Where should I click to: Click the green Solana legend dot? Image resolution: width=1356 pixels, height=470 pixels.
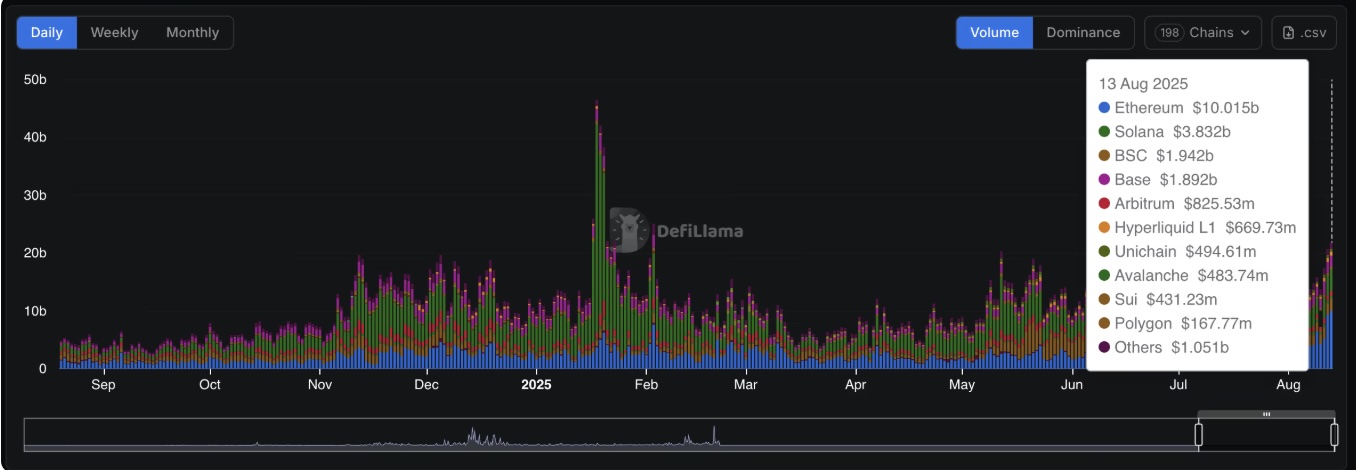[1104, 131]
